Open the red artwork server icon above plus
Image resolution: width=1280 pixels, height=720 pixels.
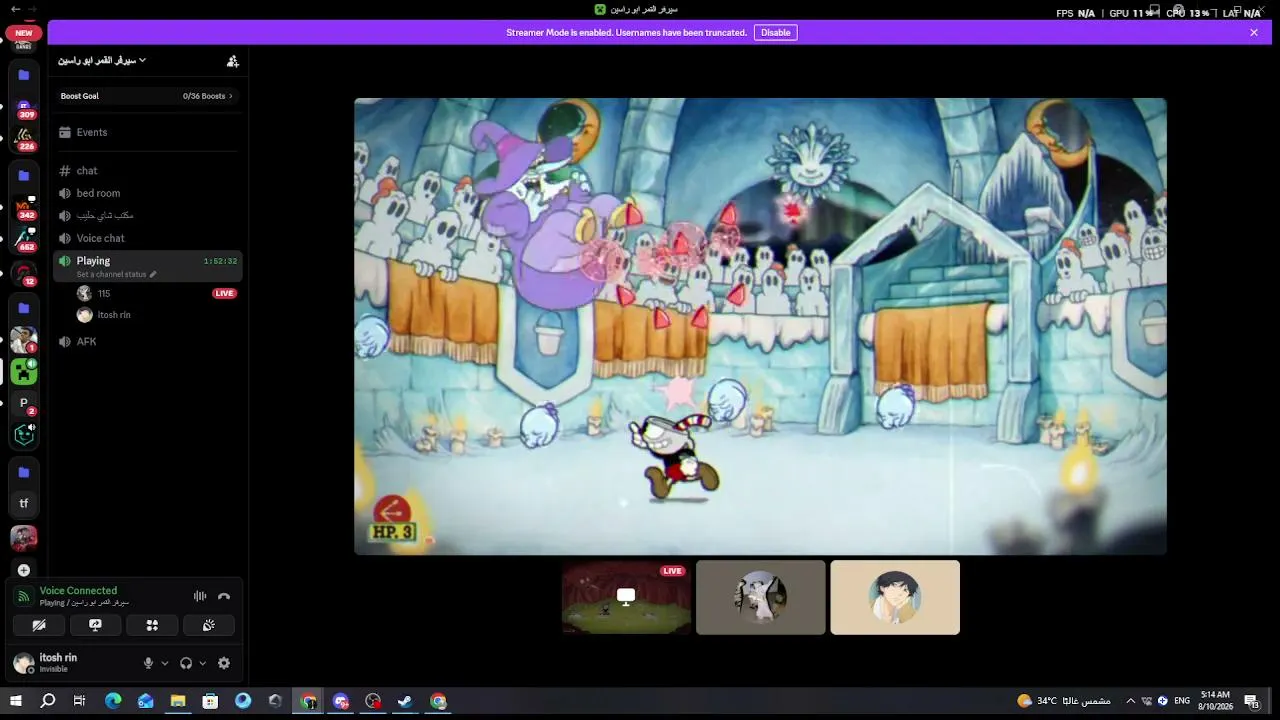[24, 538]
